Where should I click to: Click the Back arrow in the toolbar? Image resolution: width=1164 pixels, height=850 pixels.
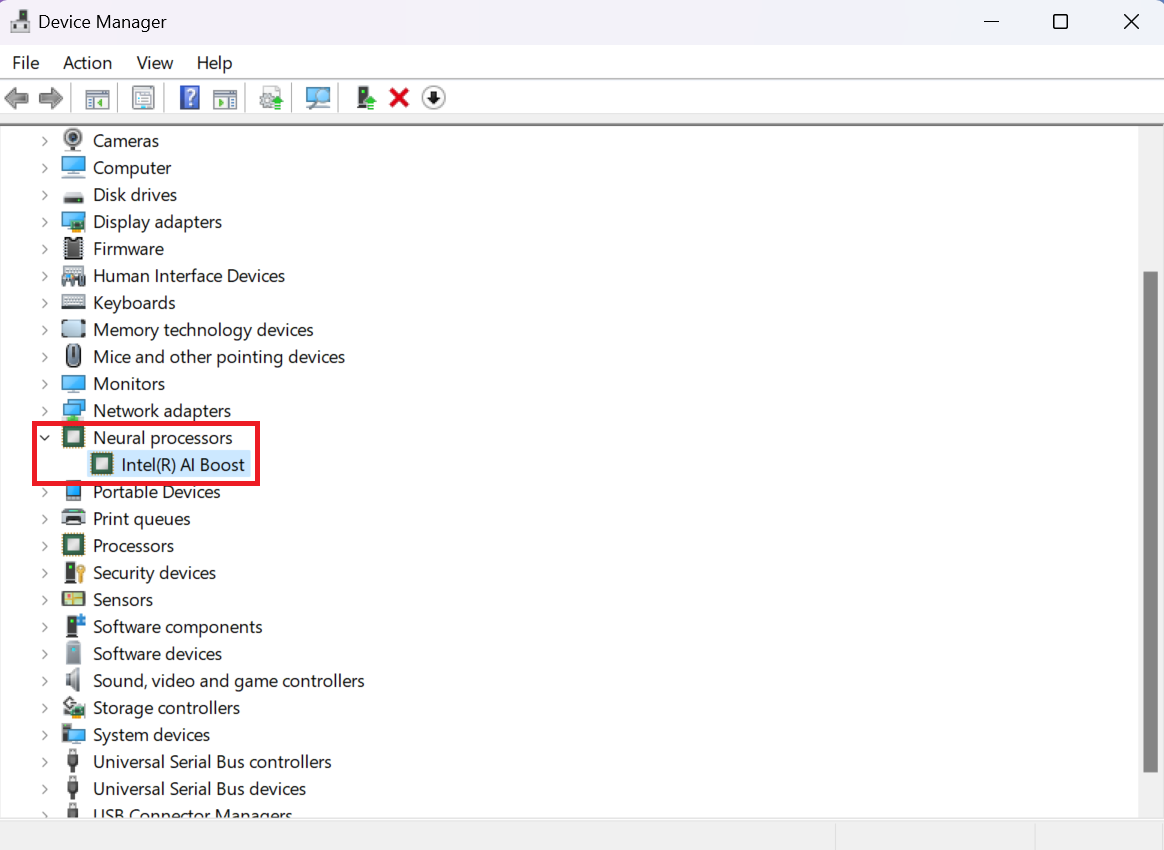[x=17, y=98]
